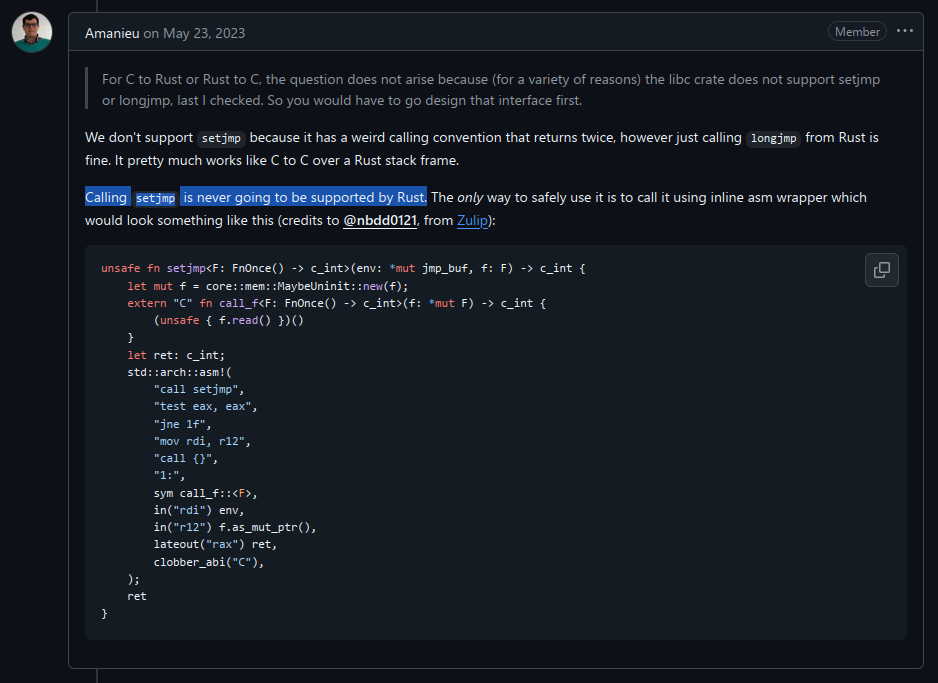938x683 pixels.
Task: Follow the Zulip hyperlink
Action: (x=472, y=221)
